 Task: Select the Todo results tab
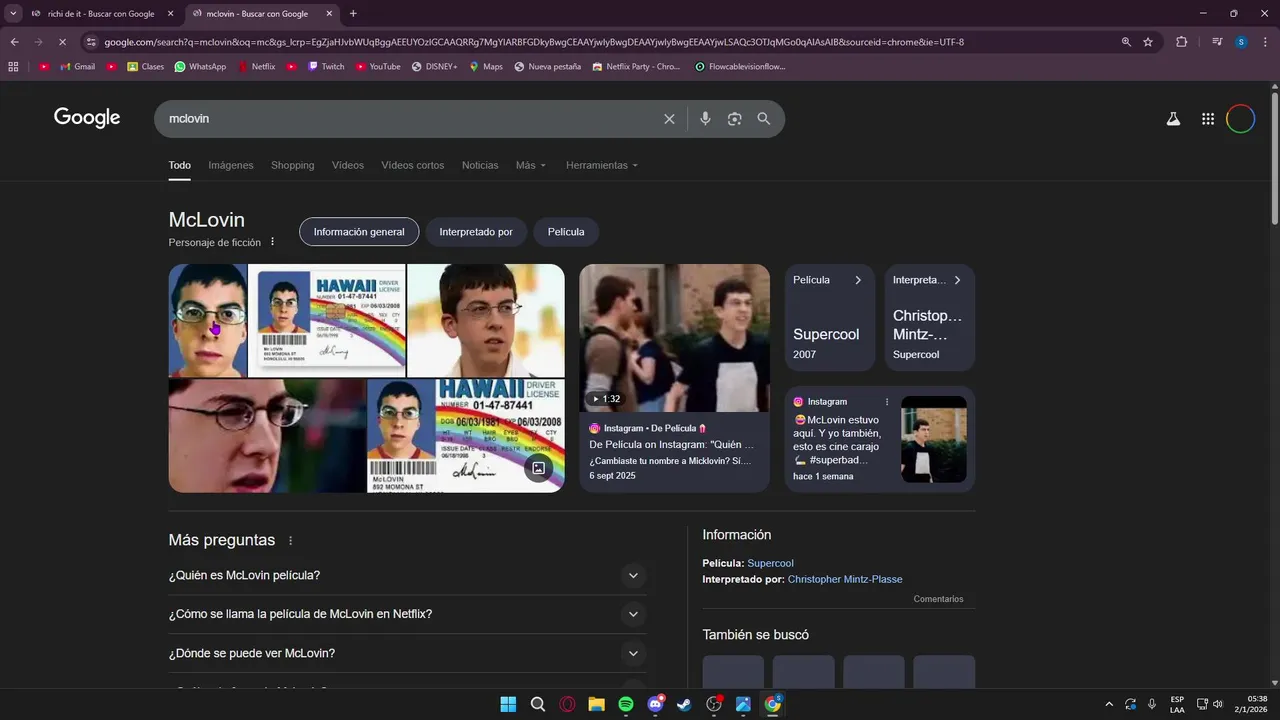(179, 165)
